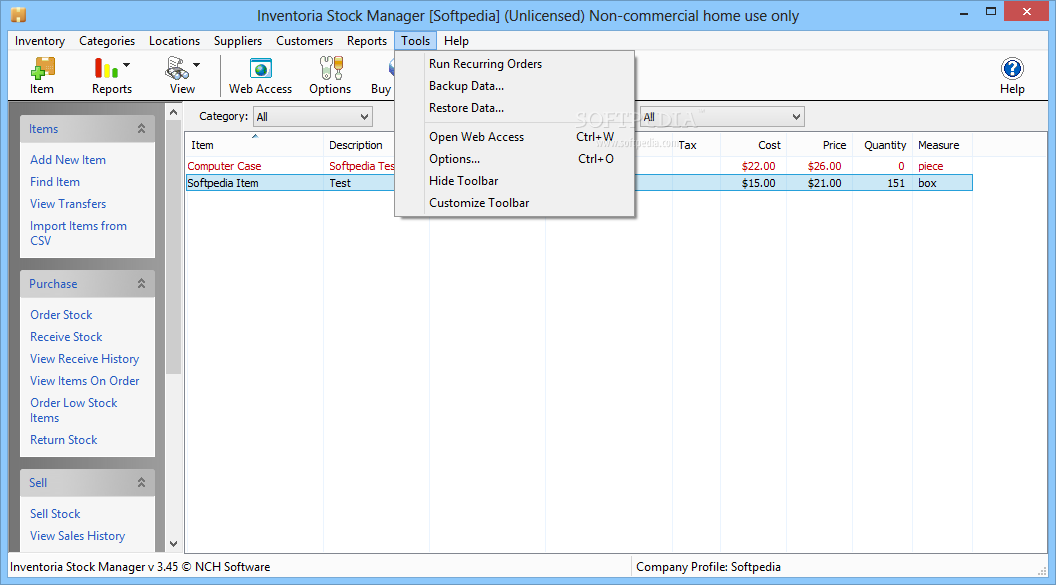Click the Find Item link
Screen dimensions: 1056x585
click(x=55, y=182)
